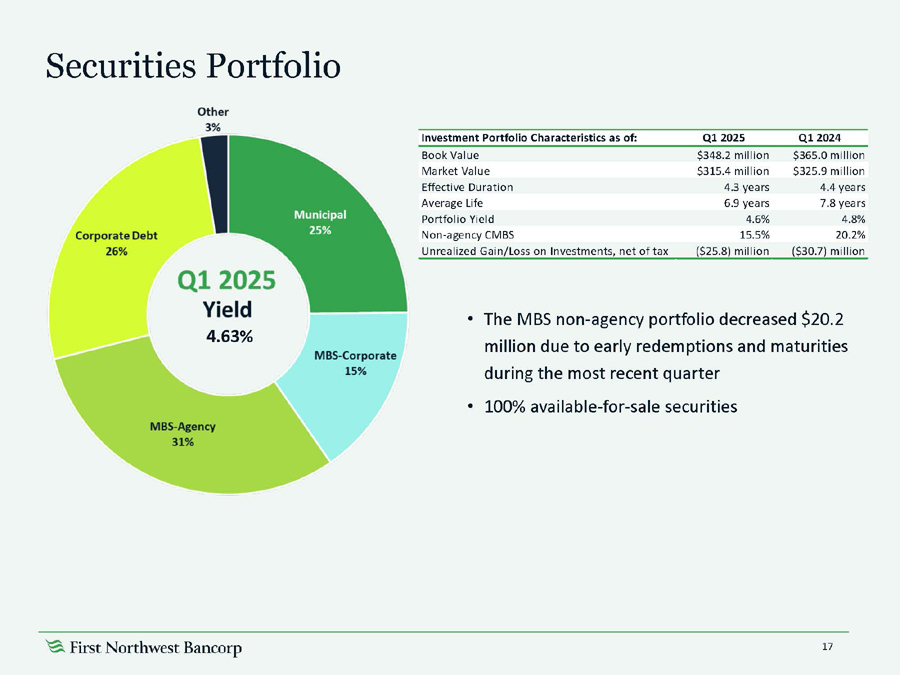Click the ($25.8) million unrealized loss cell
The width and height of the screenshot is (900, 675).
(x=732, y=250)
